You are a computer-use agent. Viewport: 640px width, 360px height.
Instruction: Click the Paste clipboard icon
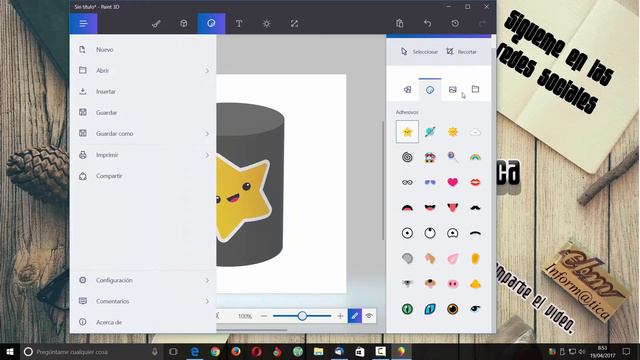(x=400, y=24)
